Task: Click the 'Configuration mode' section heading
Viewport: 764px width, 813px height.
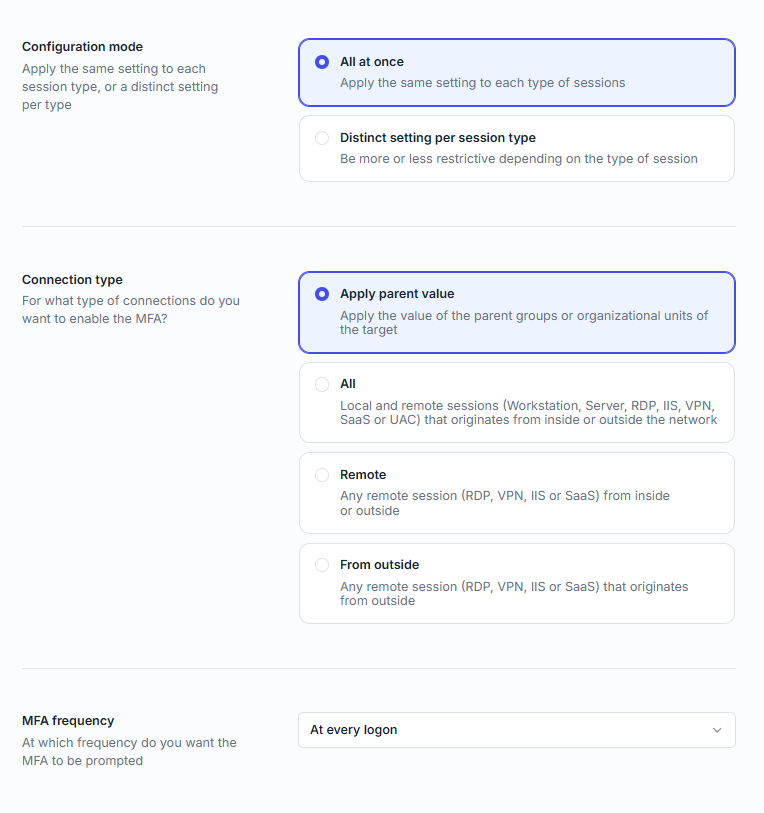Action: click(x=82, y=47)
